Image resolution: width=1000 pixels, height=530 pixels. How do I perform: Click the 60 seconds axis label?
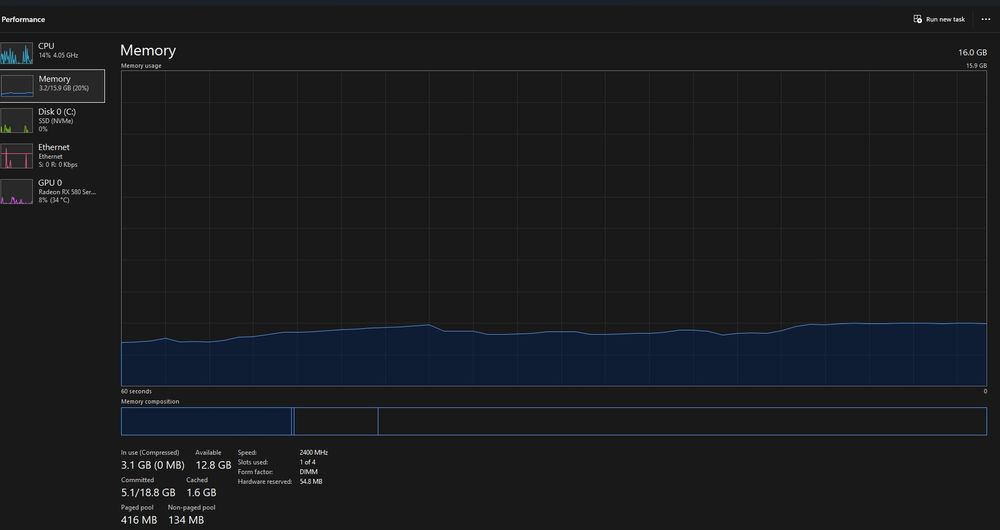click(x=136, y=392)
